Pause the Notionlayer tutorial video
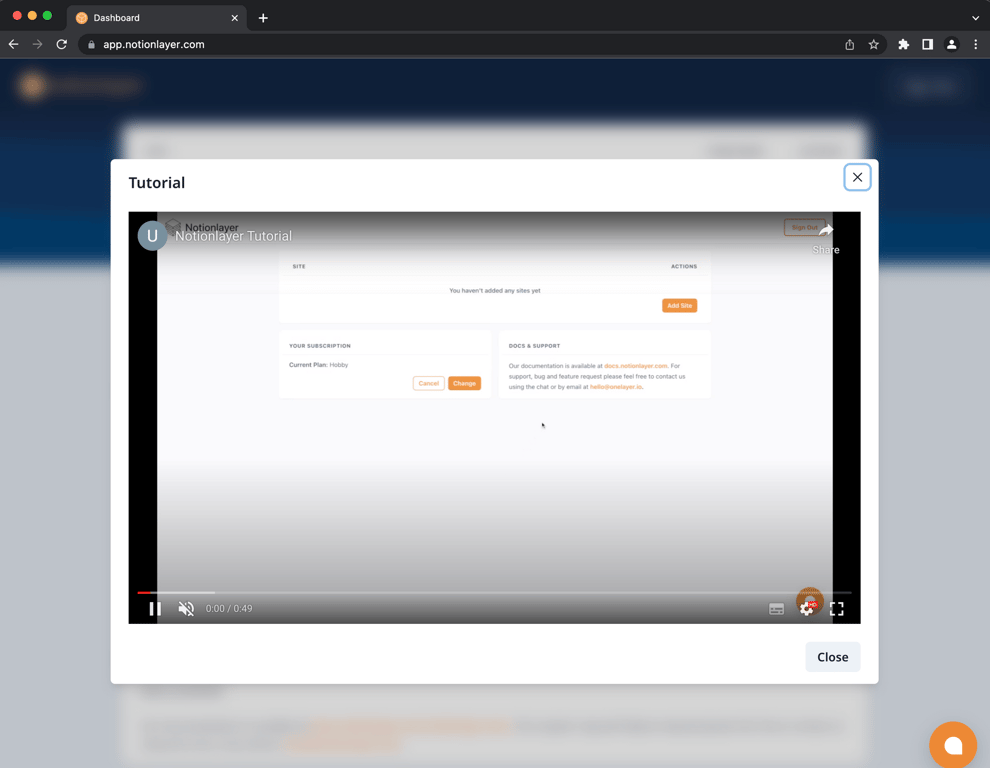 pyautogui.click(x=155, y=608)
